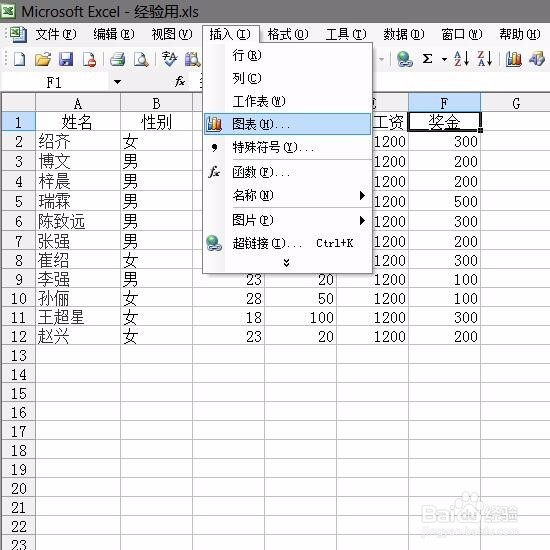Select 图表(H)... chart menu entry

tap(287, 124)
